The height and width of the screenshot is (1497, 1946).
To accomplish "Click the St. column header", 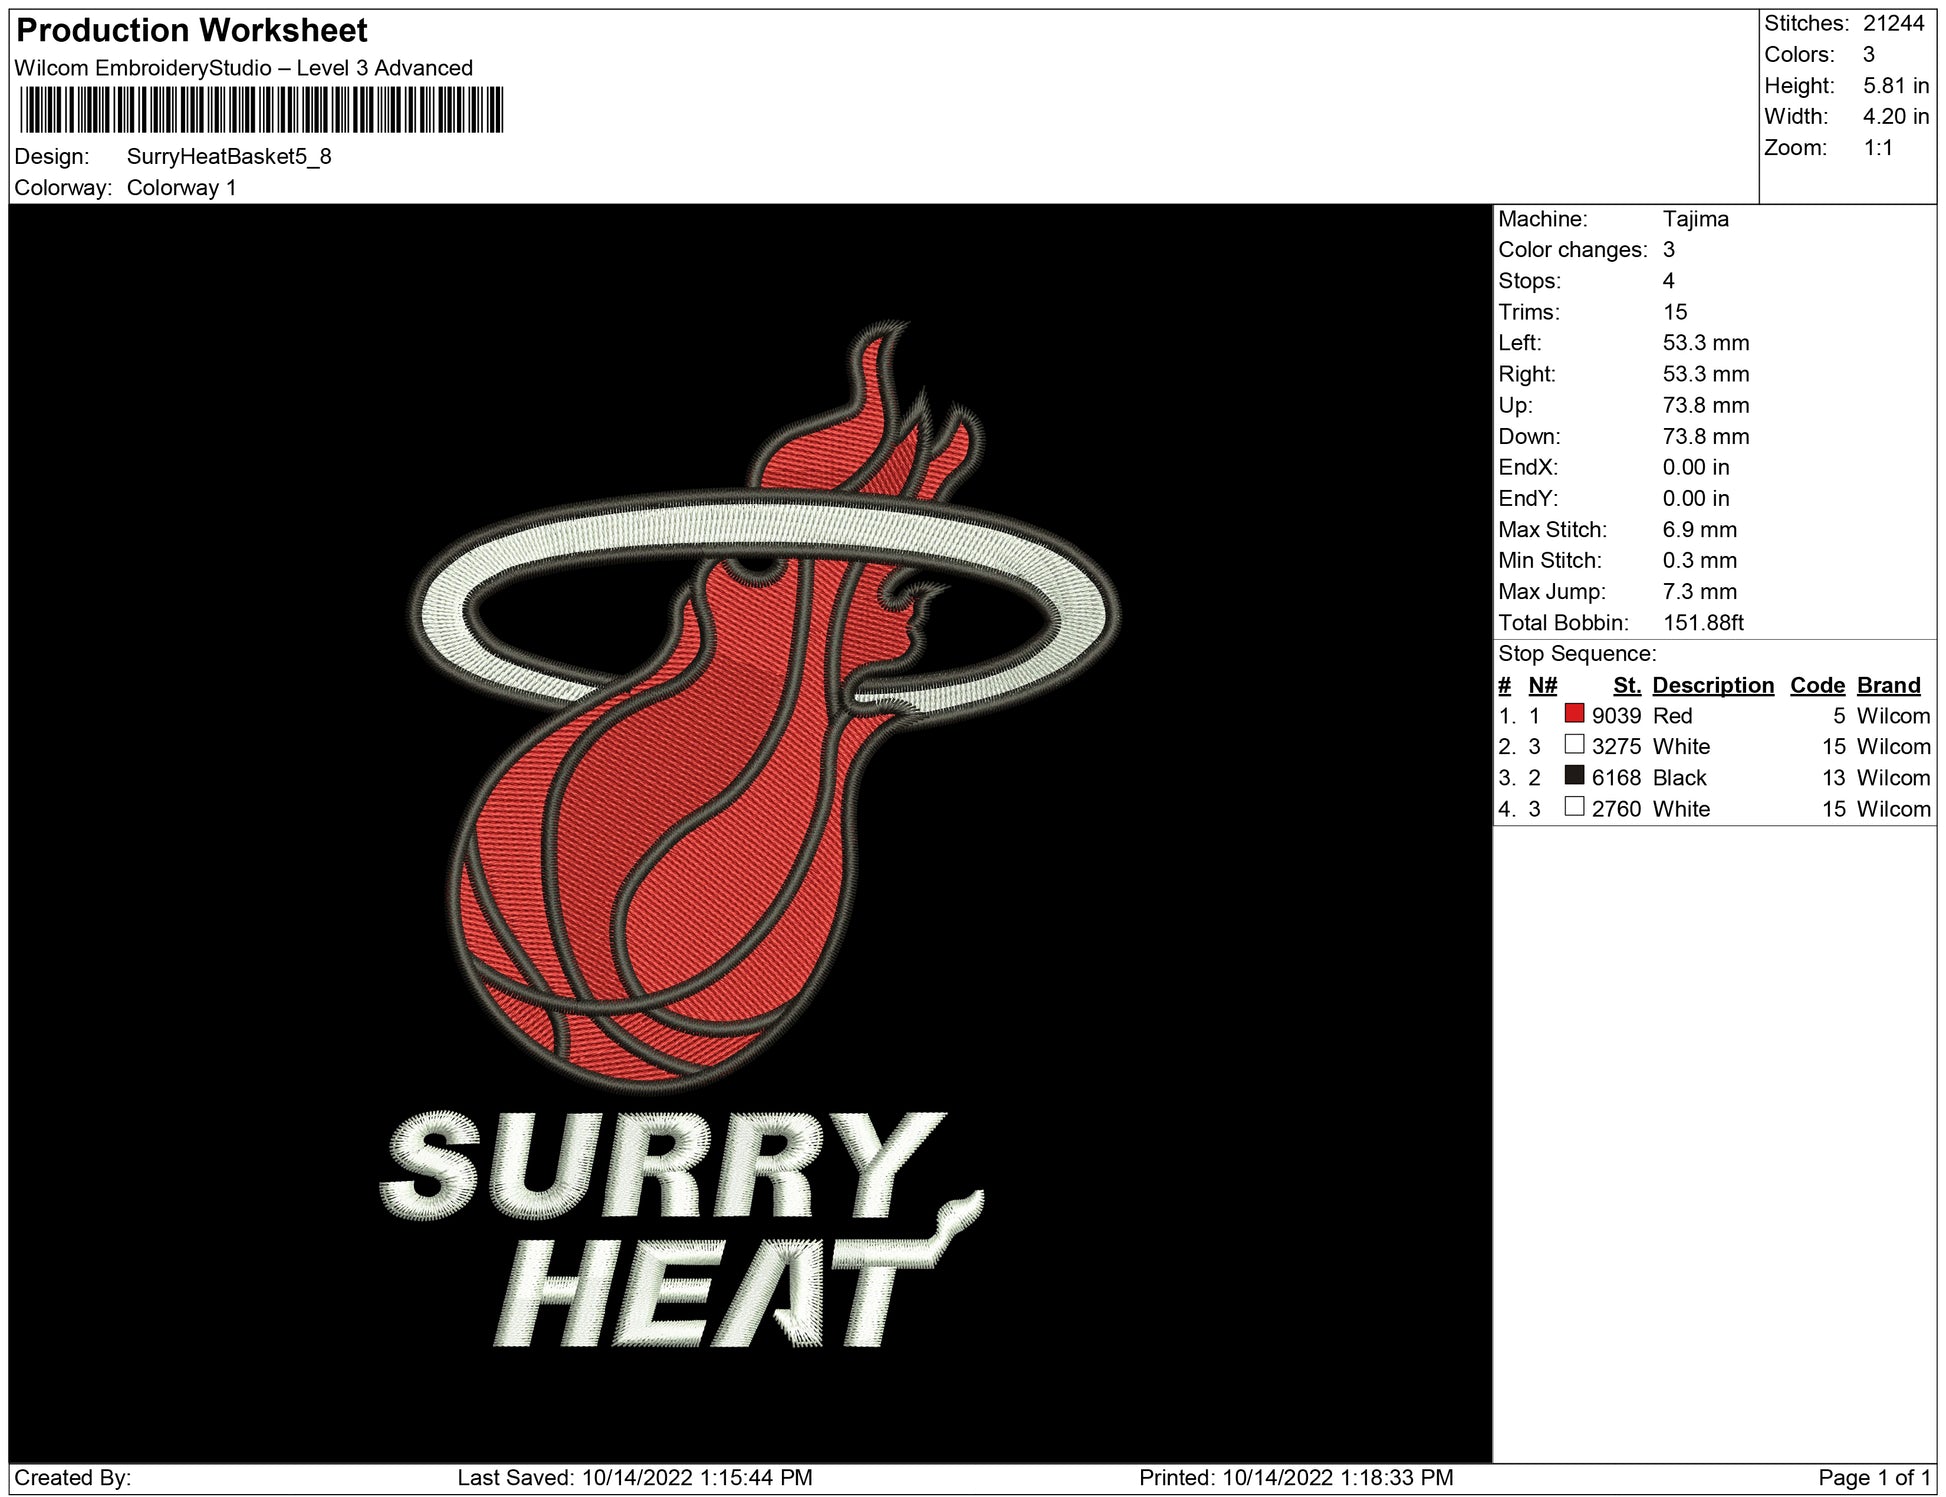I will point(1626,685).
